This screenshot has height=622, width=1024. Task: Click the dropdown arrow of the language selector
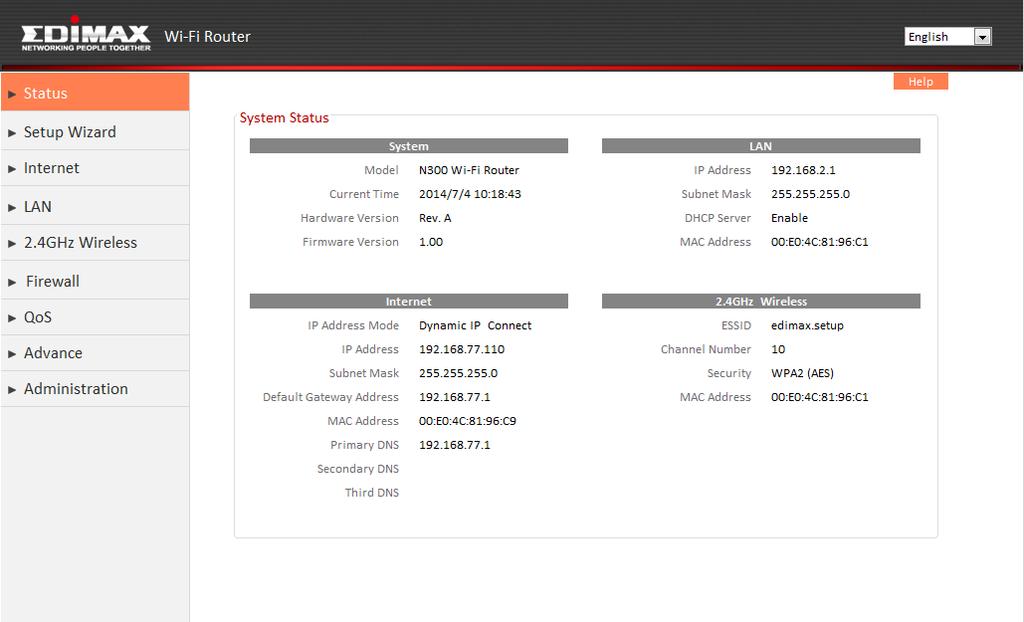click(x=983, y=37)
